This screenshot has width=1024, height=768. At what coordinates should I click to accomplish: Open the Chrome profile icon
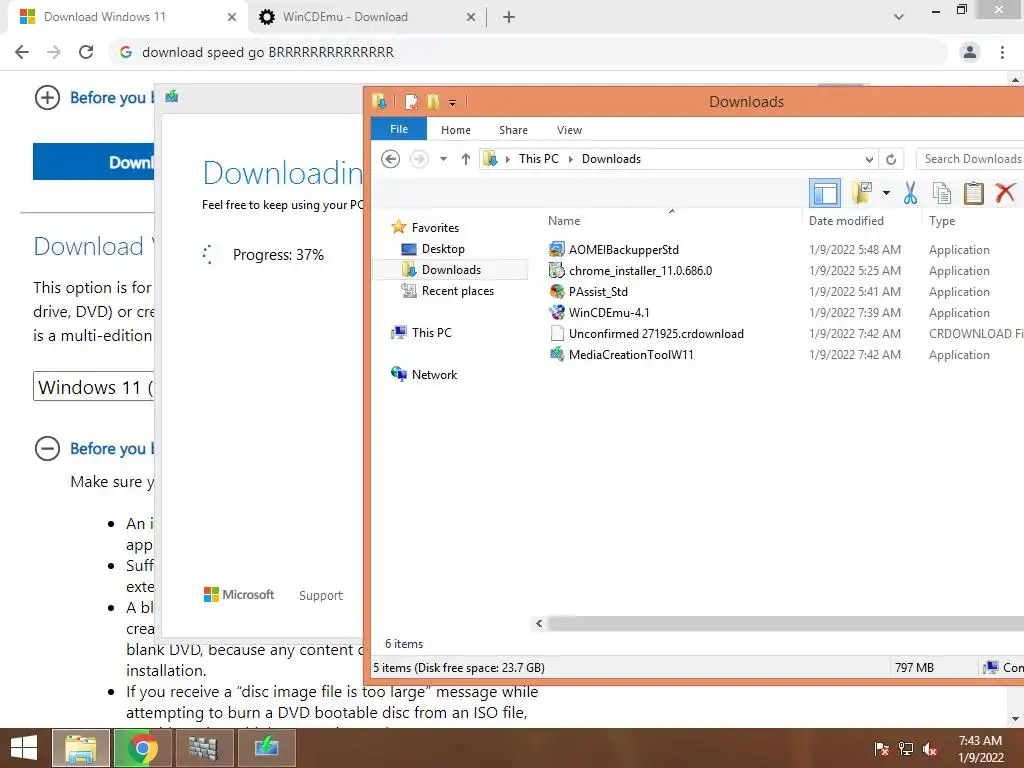click(x=970, y=52)
